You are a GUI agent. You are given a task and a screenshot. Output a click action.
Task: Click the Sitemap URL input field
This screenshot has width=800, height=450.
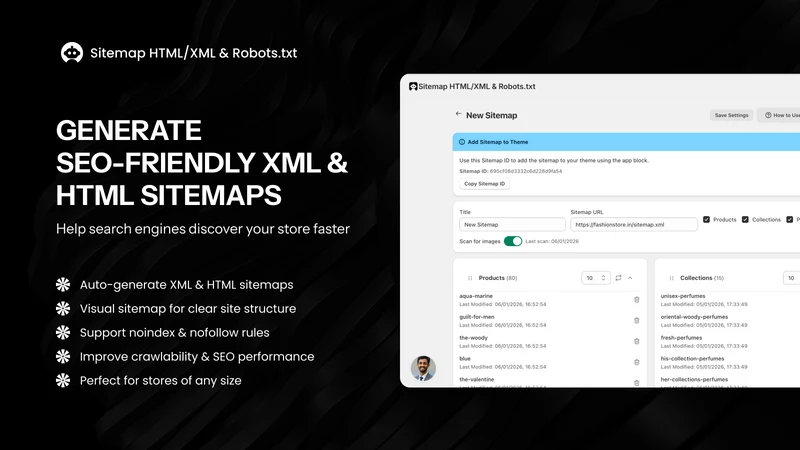(x=634, y=224)
